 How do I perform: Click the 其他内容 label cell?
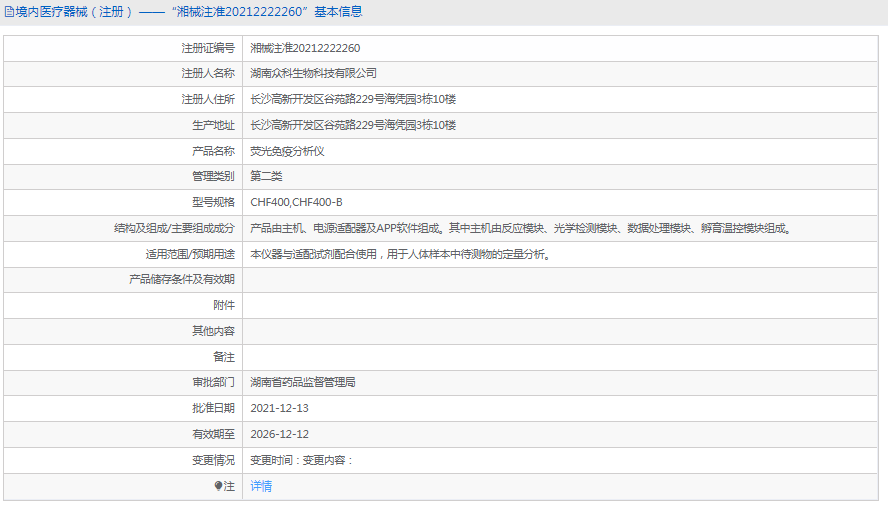tap(123, 331)
